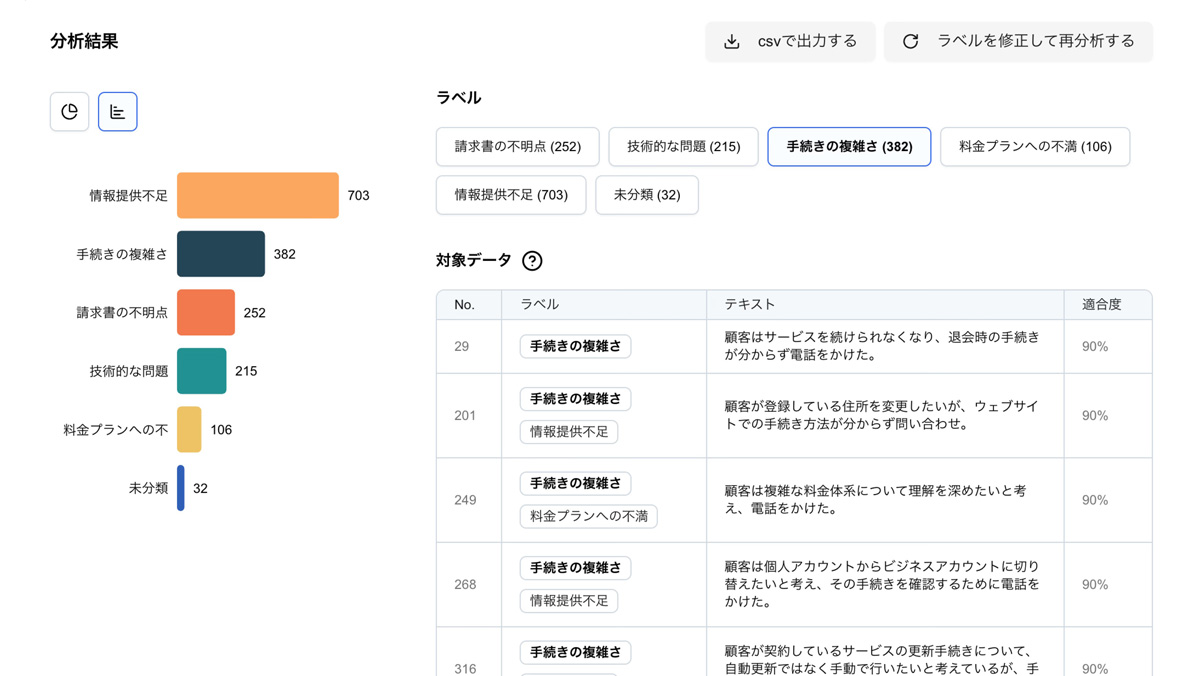This screenshot has height=676, width=1200.
Task: Click the dark navy 手続きの複雑さ bar
Action: (x=221, y=254)
